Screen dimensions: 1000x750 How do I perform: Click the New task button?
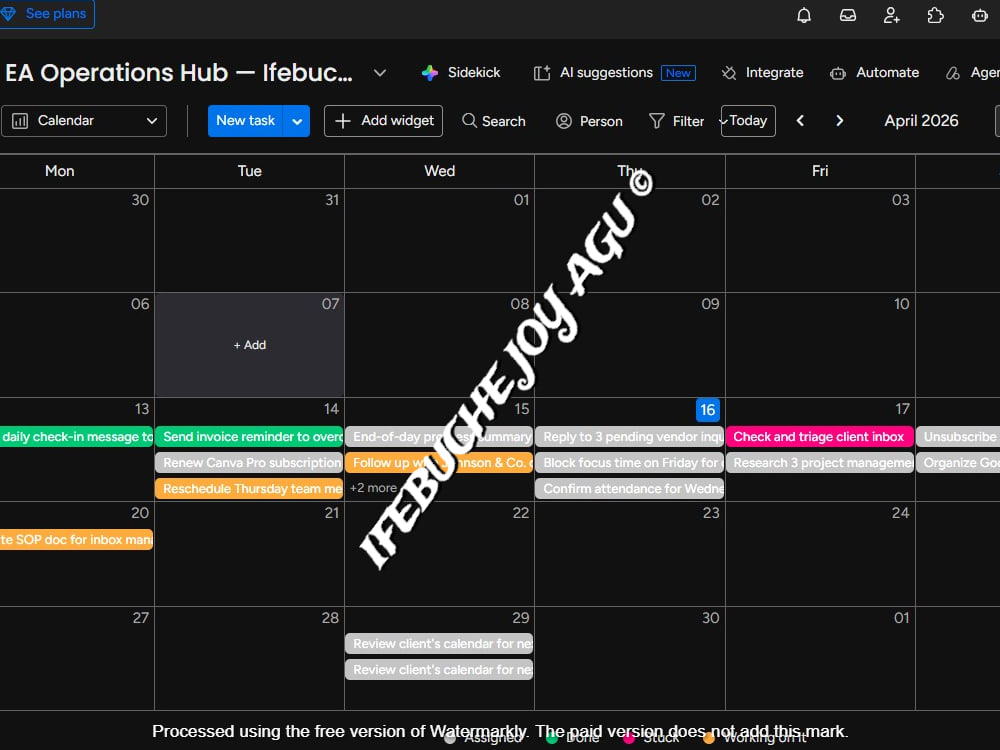pos(245,121)
